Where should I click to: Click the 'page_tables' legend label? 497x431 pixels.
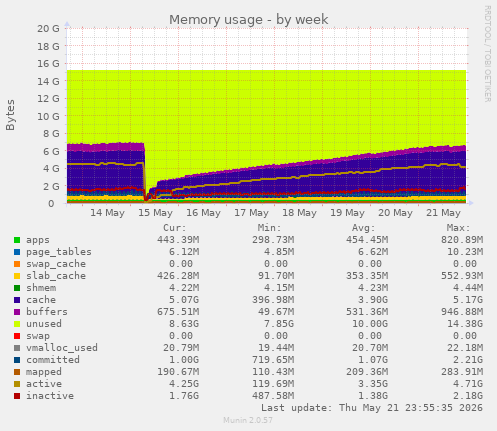[59, 252]
